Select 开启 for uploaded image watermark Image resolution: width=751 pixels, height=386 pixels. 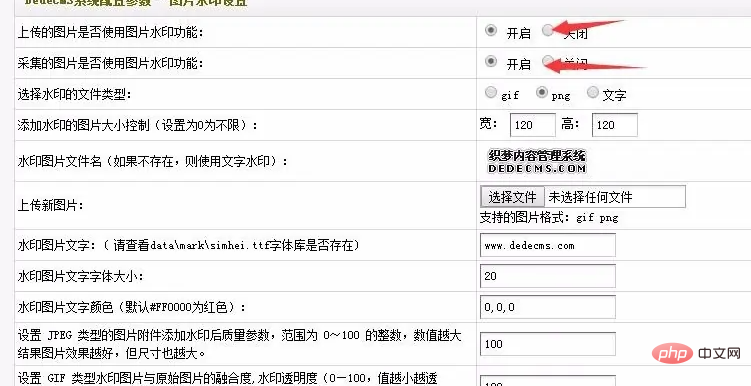[490, 31]
